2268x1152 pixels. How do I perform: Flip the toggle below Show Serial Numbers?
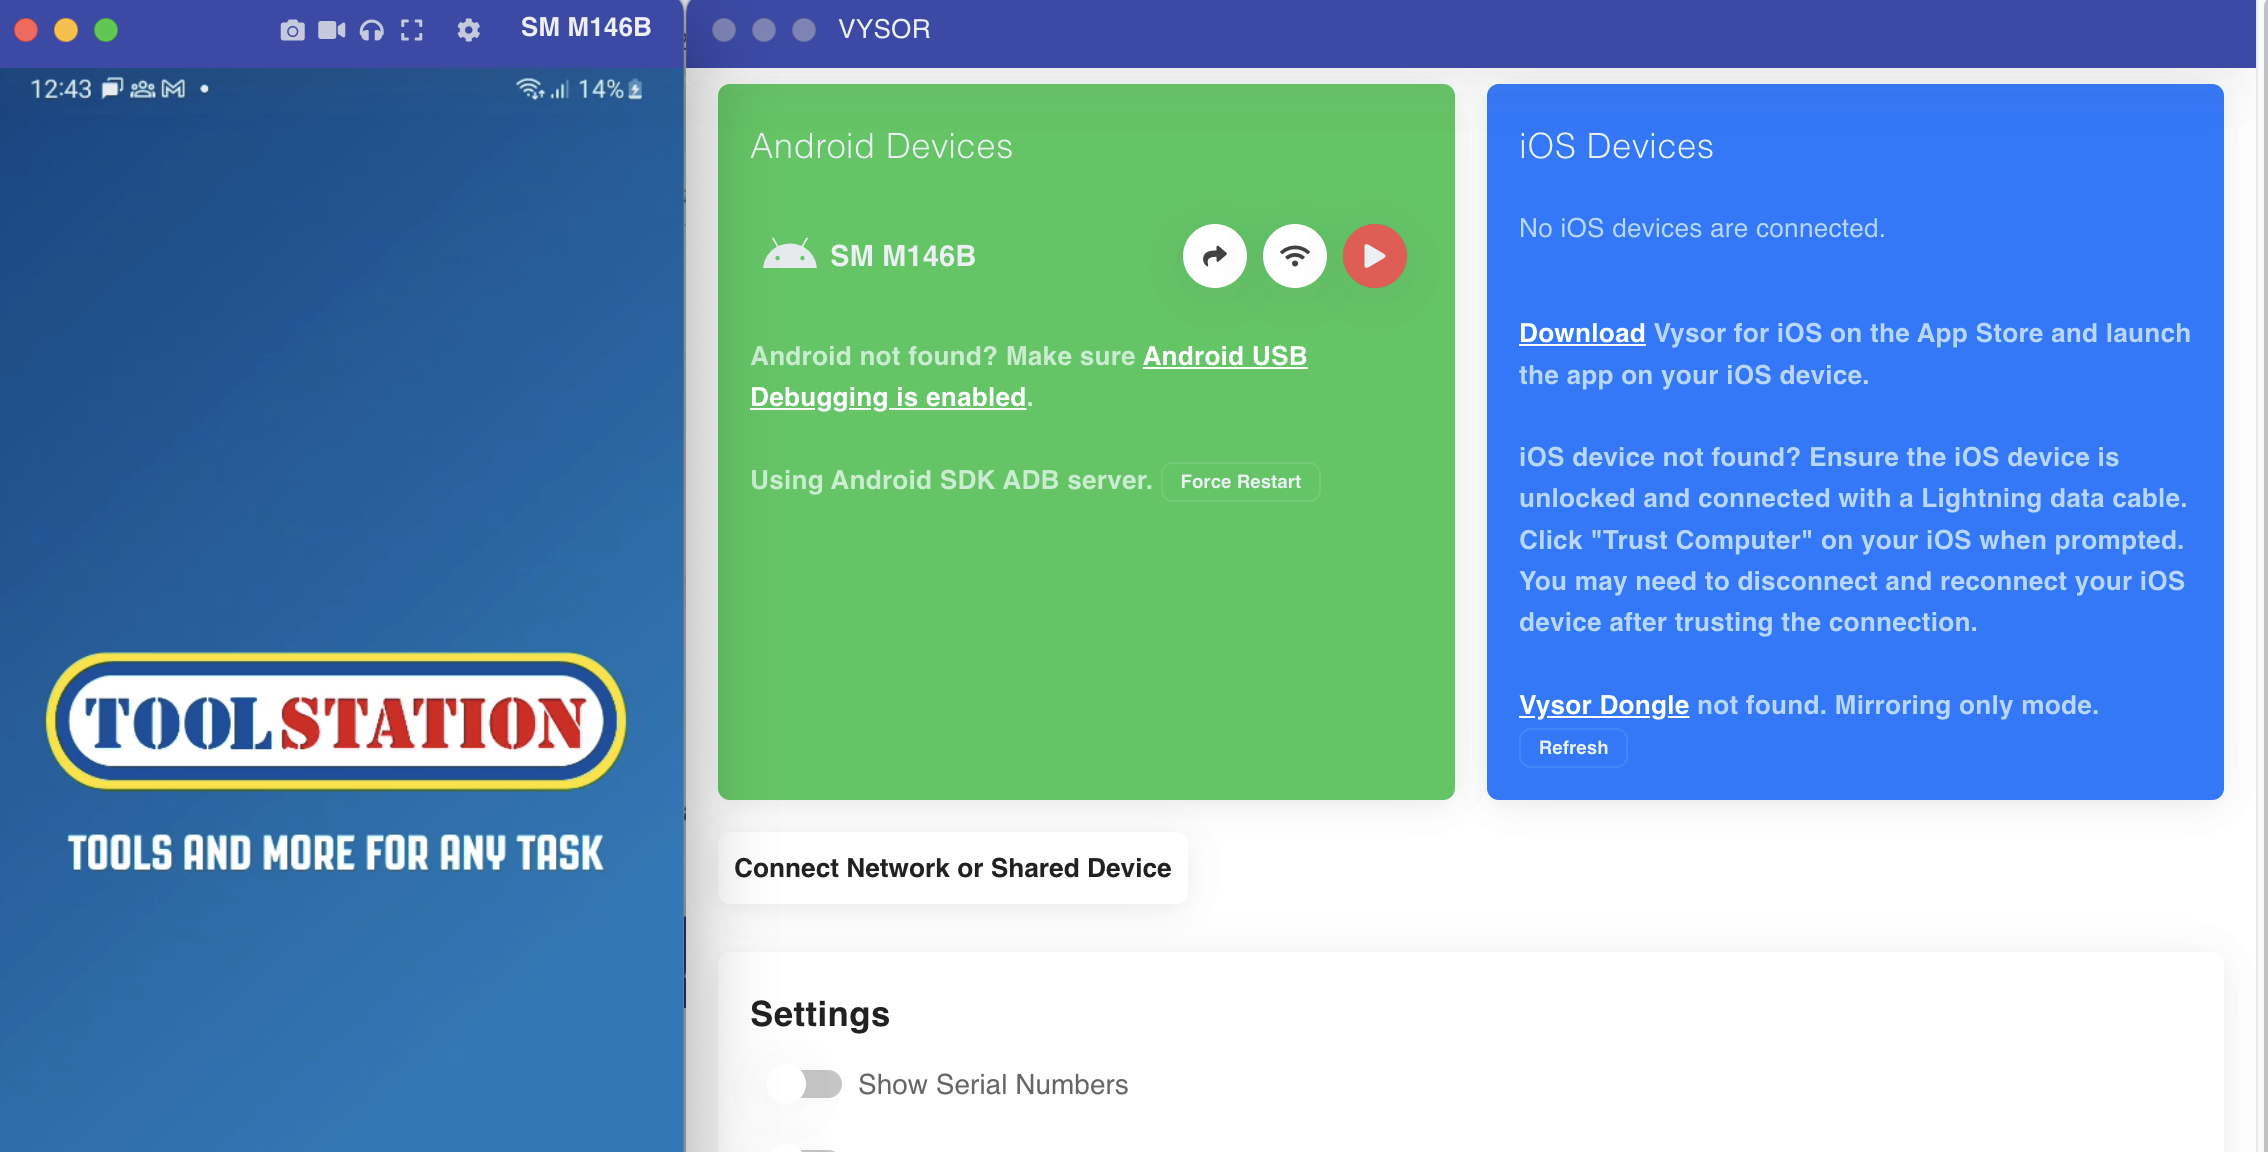pos(806,1146)
